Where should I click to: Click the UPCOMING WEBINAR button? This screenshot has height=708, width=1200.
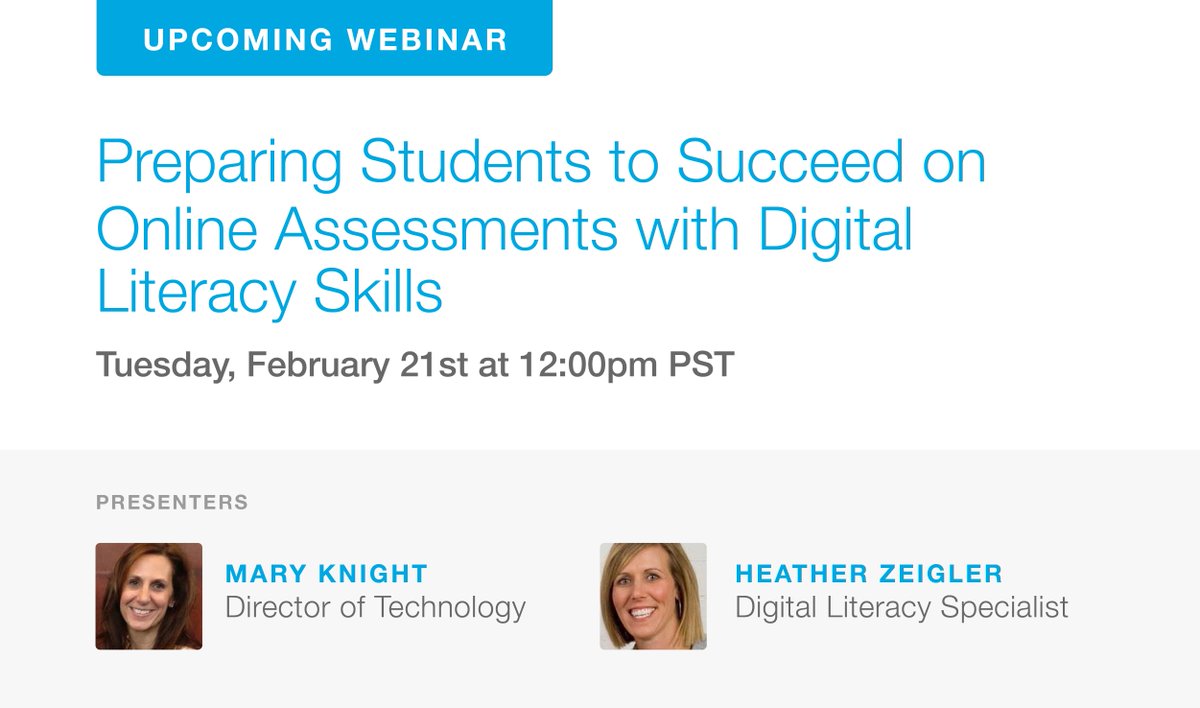tap(324, 38)
